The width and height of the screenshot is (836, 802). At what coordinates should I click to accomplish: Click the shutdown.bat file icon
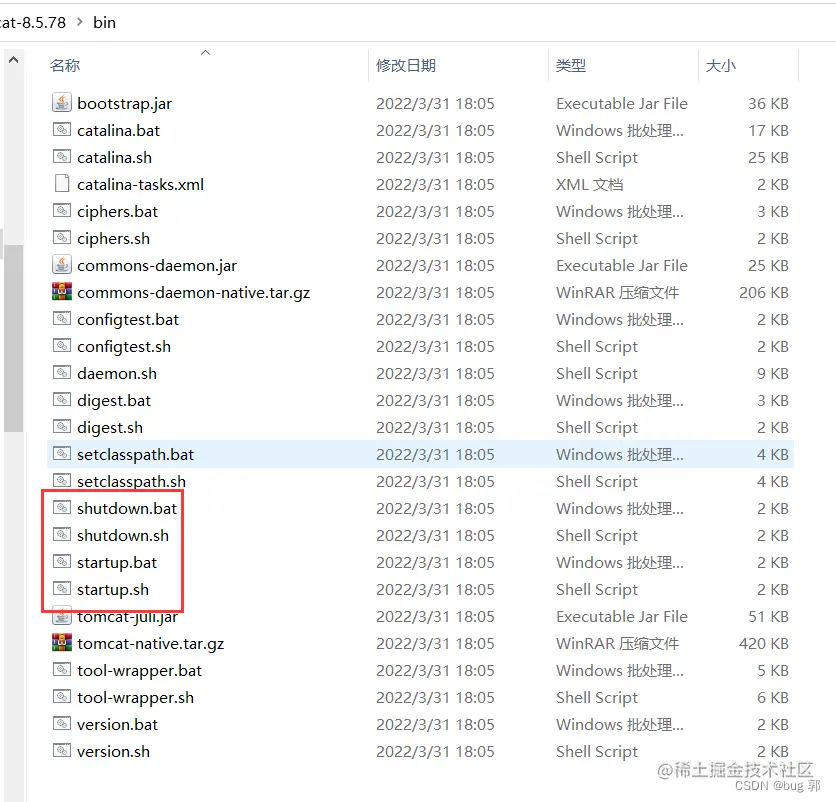coord(62,508)
